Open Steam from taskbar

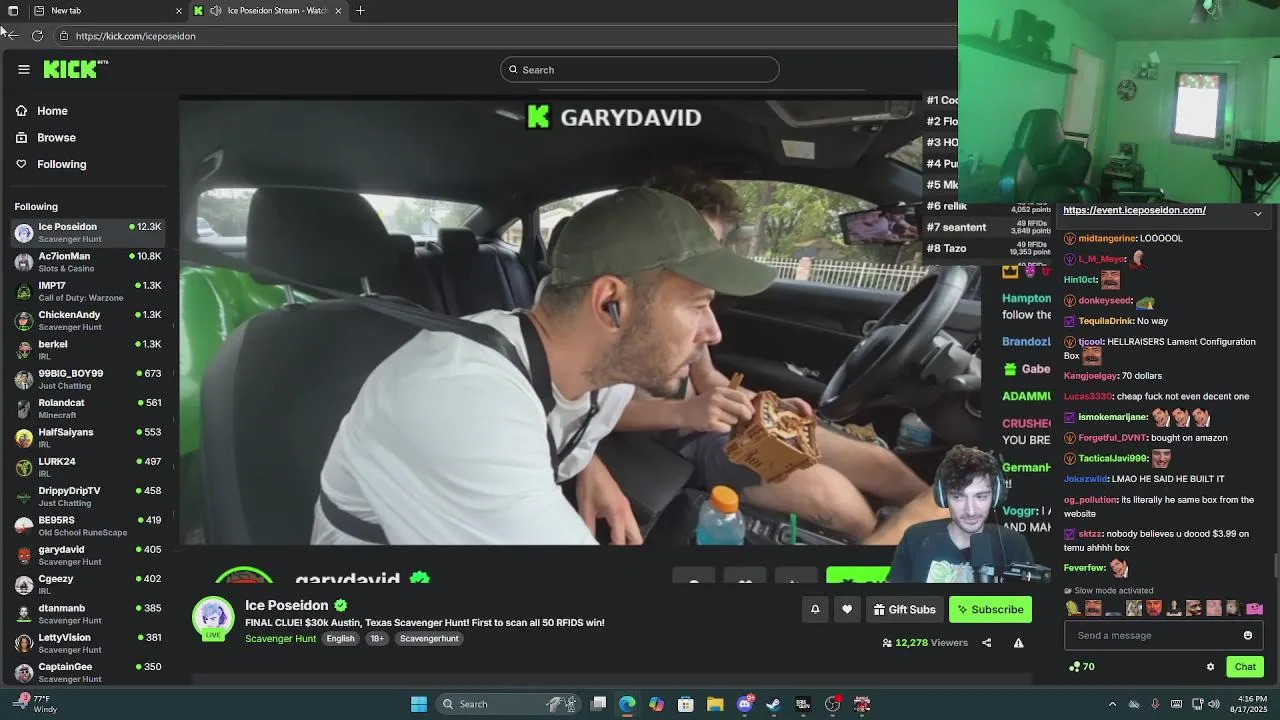tap(773, 704)
